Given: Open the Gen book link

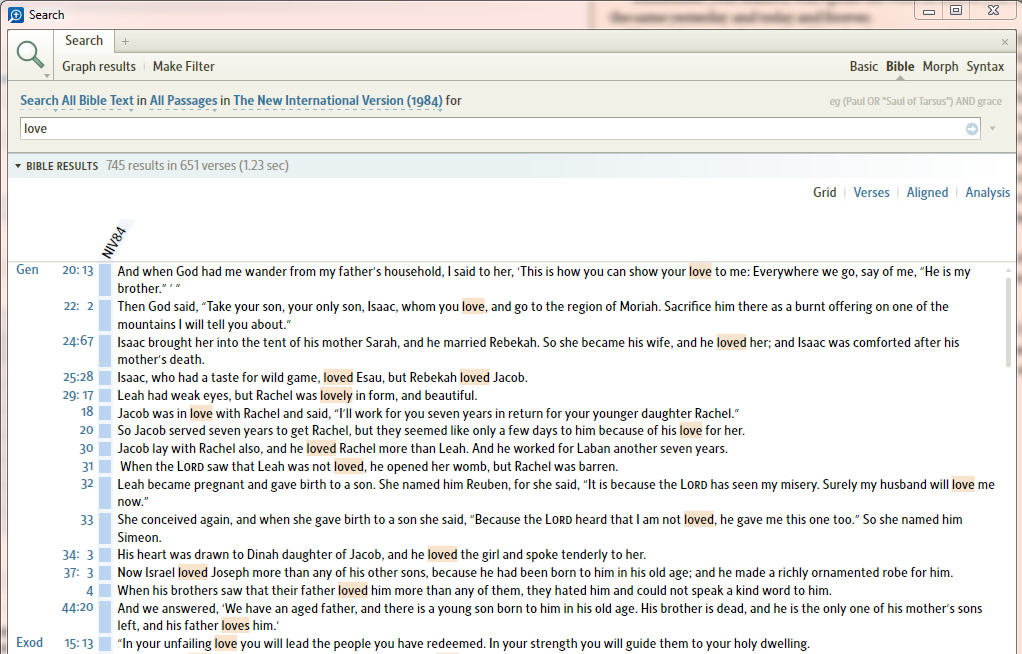Looking at the screenshot, I should (x=27, y=270).
